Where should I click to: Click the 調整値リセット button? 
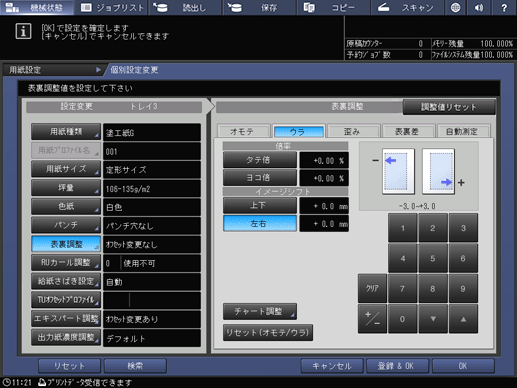click(449, 107)
